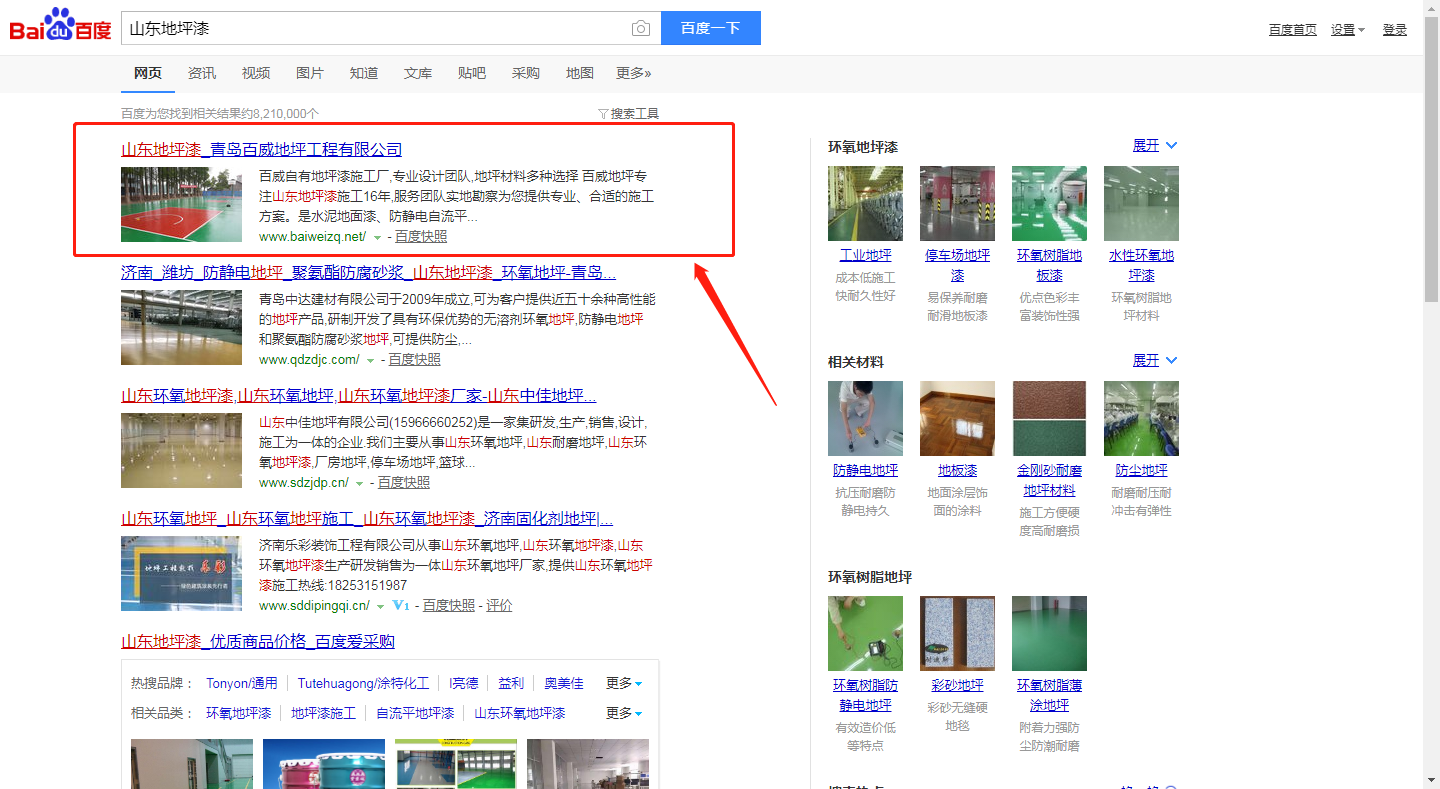Screen dimensions: 1440x789
Task: Open 防静电地坪 sidebar link
Action: [865, 471]
